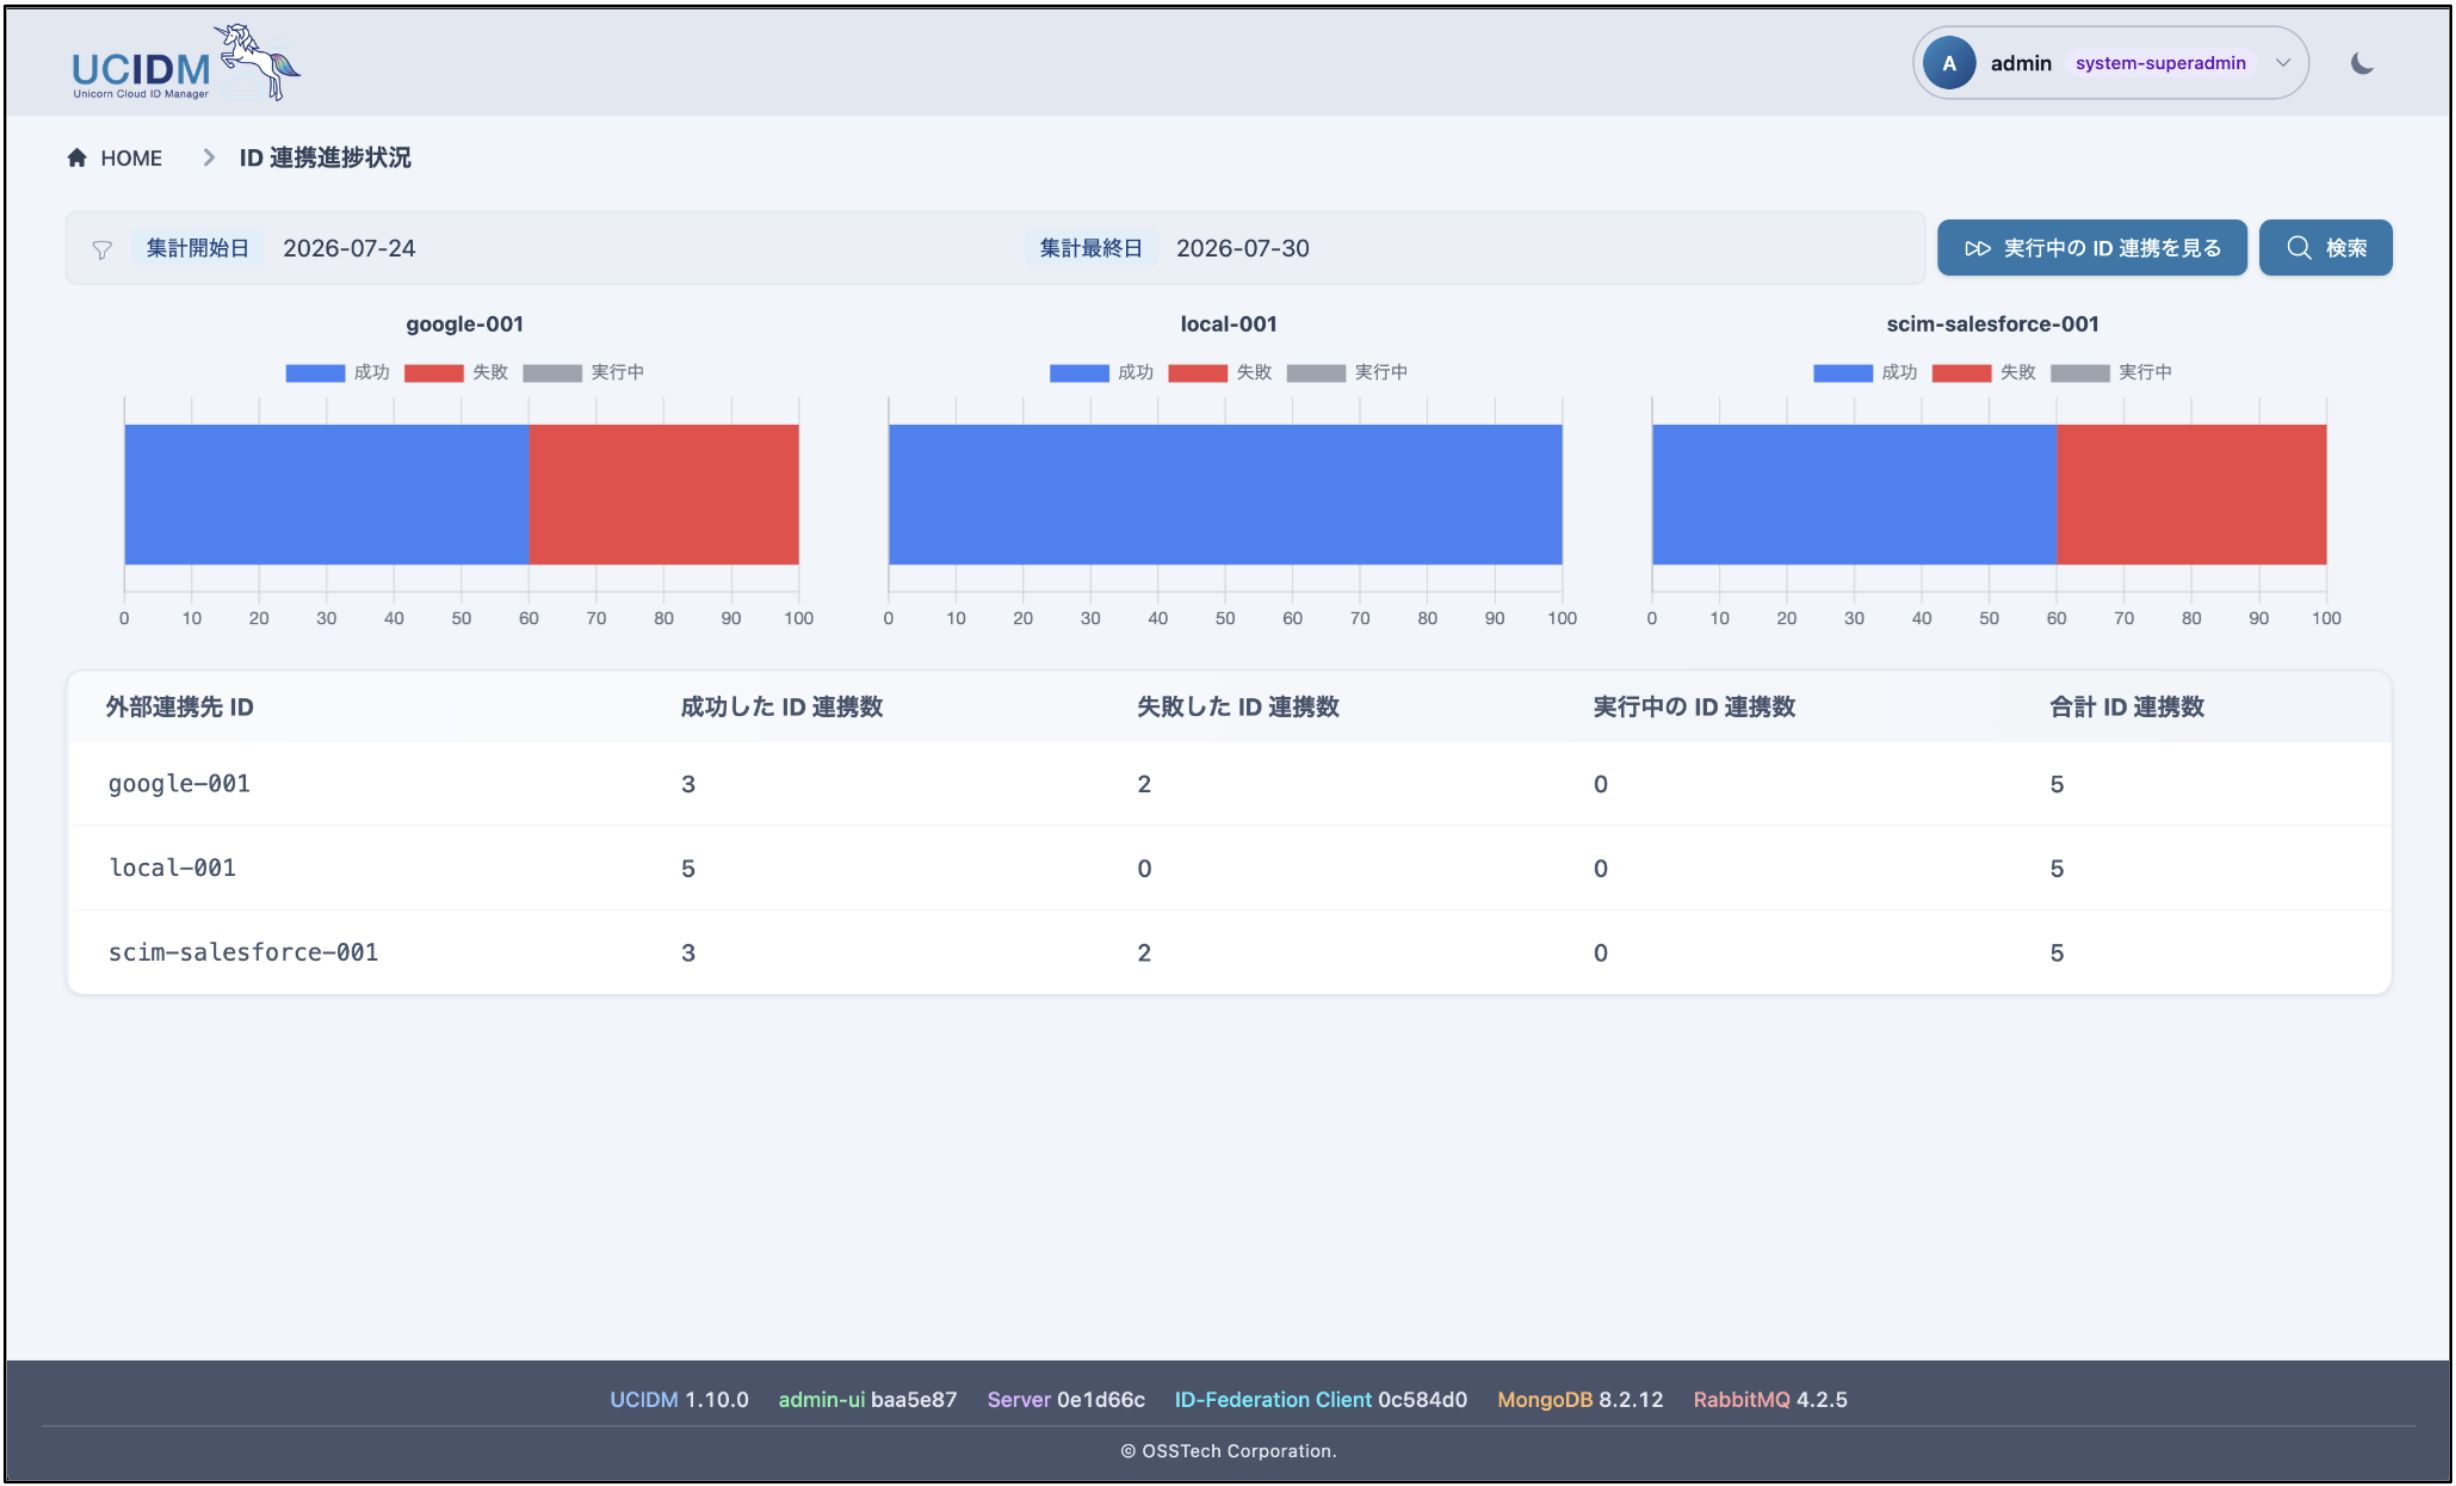Click the filter funnel icon
This screenshot has width=2456, height=1486.
[x=102, y=249]
